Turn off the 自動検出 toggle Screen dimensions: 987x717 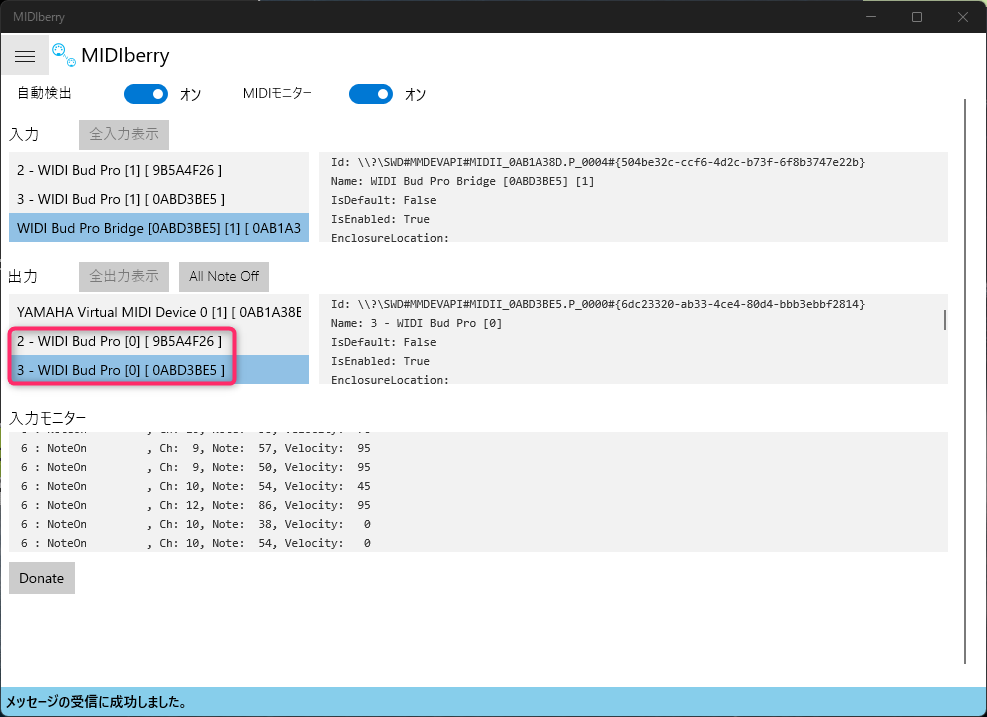click(x=146, y=94)
